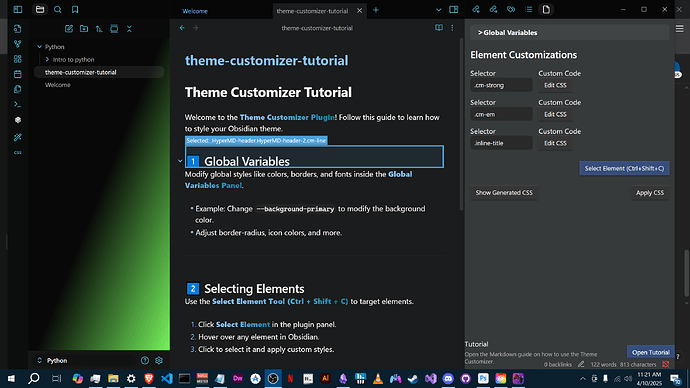This screenshot has width=690, height=388.
Task: Open the file explorer tab icon
Action: coord(40,9)
